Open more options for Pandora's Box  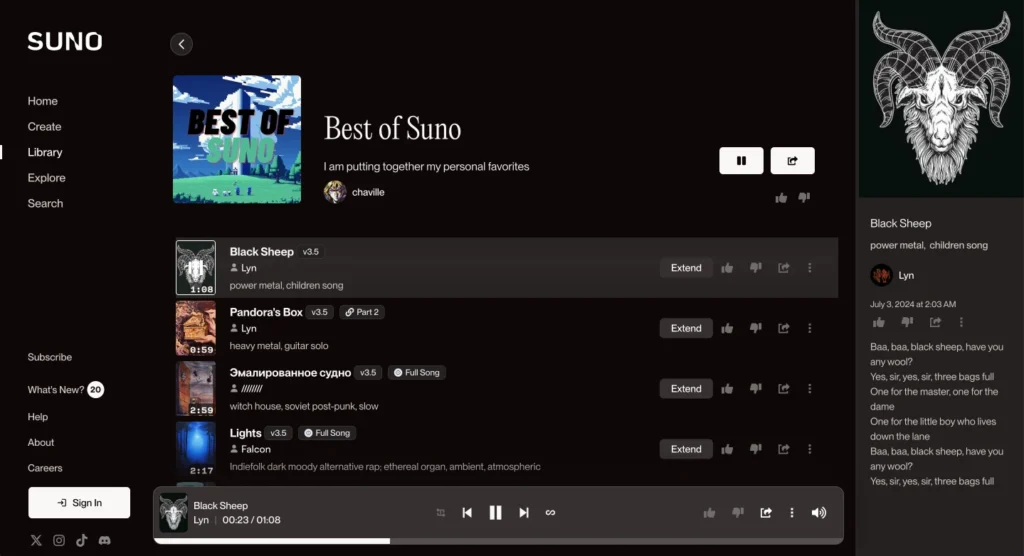[810, 328]
